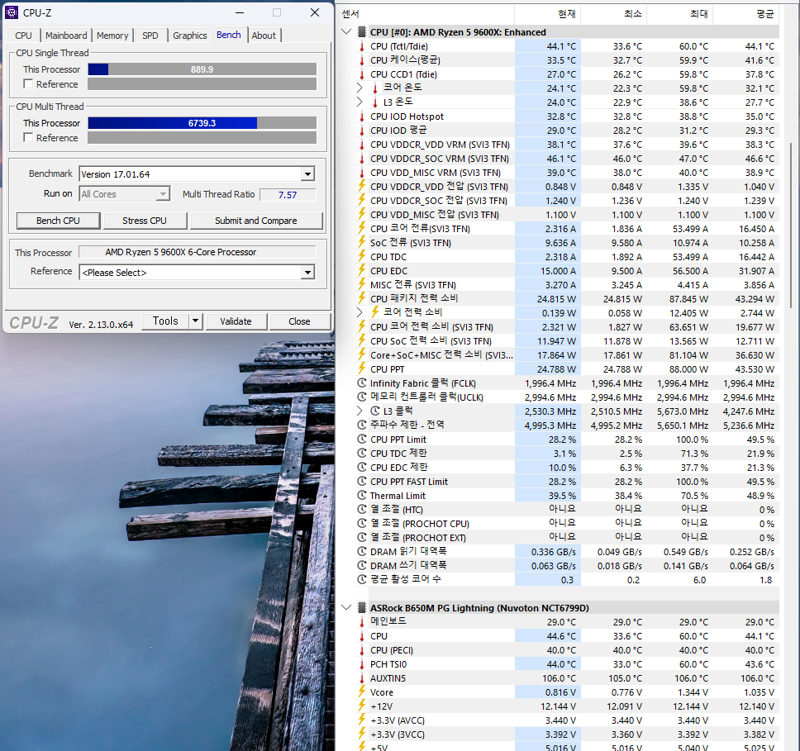This screenshot has width=800, height=751.
Task: Click the 최소 column header
Action: (614, 14)
